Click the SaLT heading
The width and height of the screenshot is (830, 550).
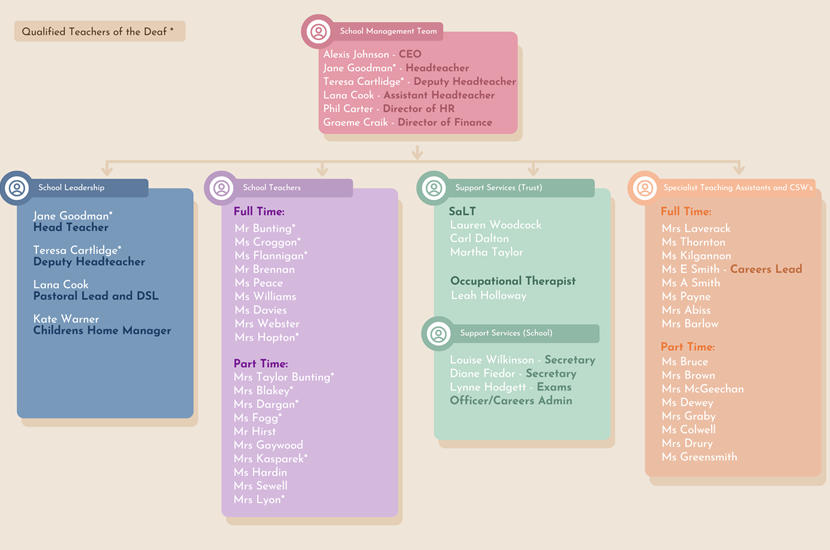(x=462, y=211)
